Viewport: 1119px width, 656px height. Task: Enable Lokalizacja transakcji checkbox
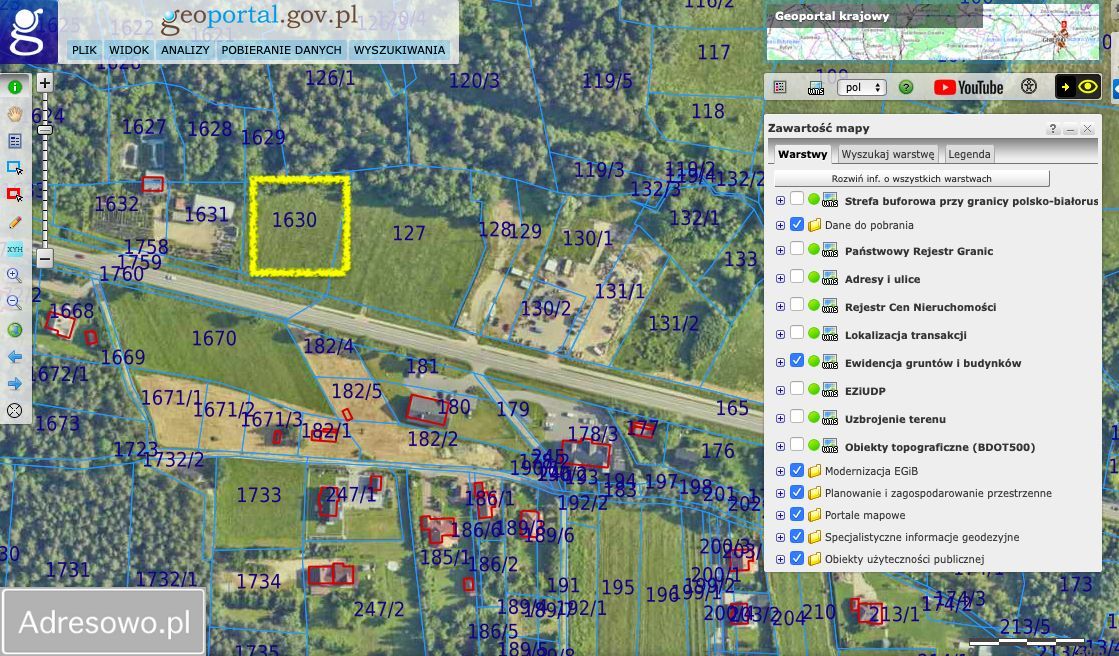(797, 333)
